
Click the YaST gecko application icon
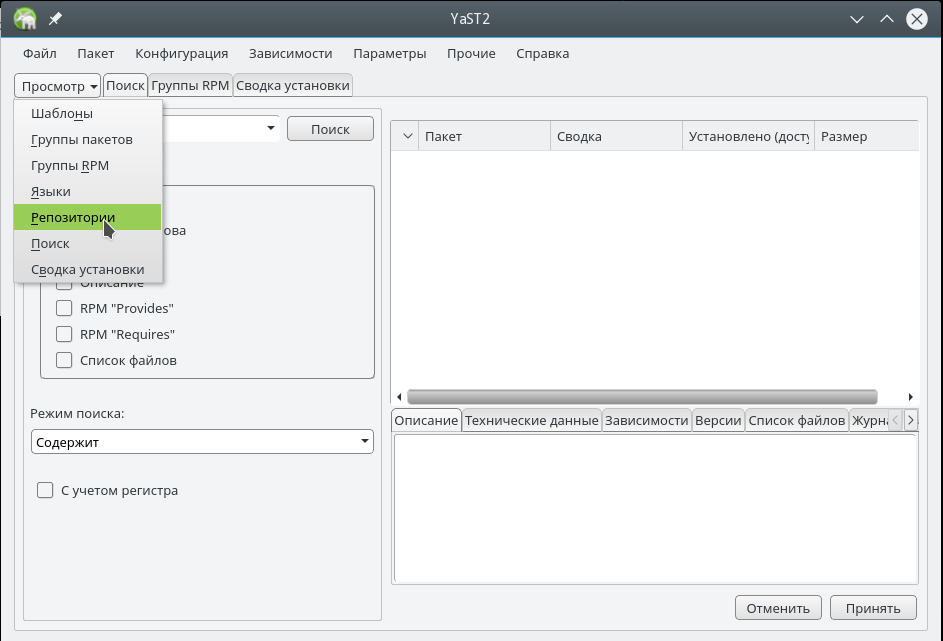coord(25,19)
